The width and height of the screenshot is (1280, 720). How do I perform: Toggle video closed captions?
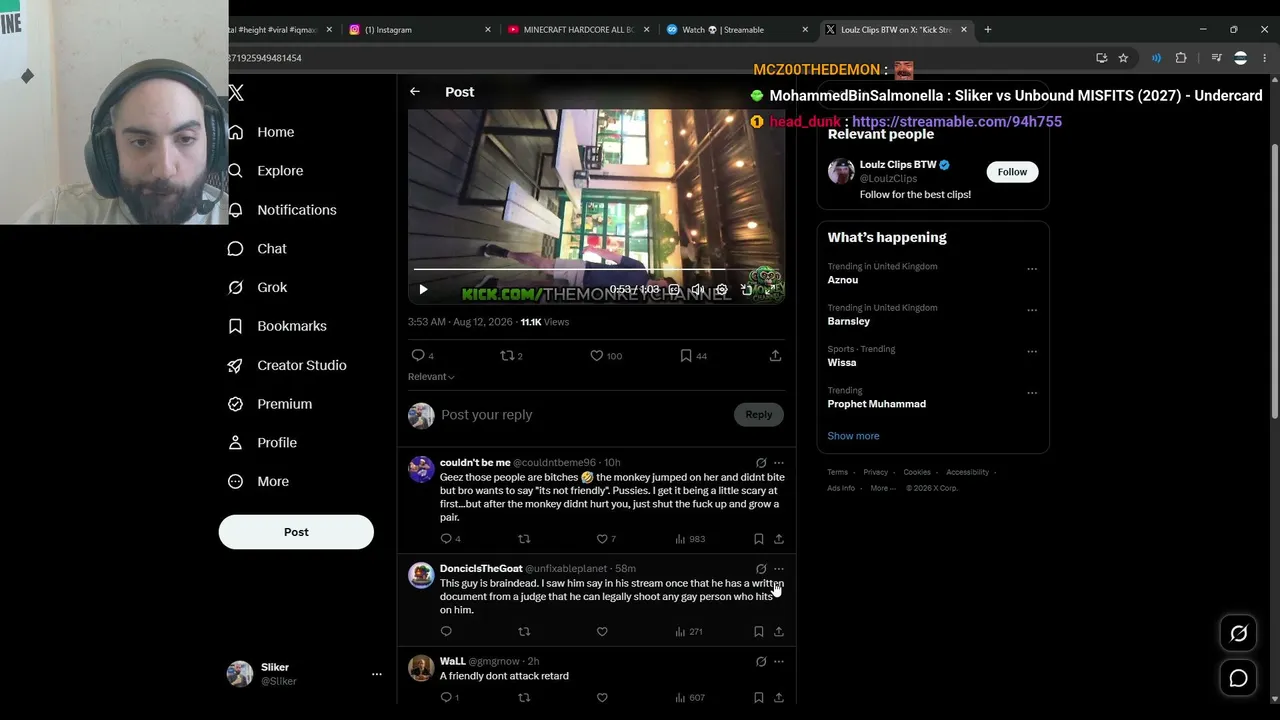coord(674,290)
